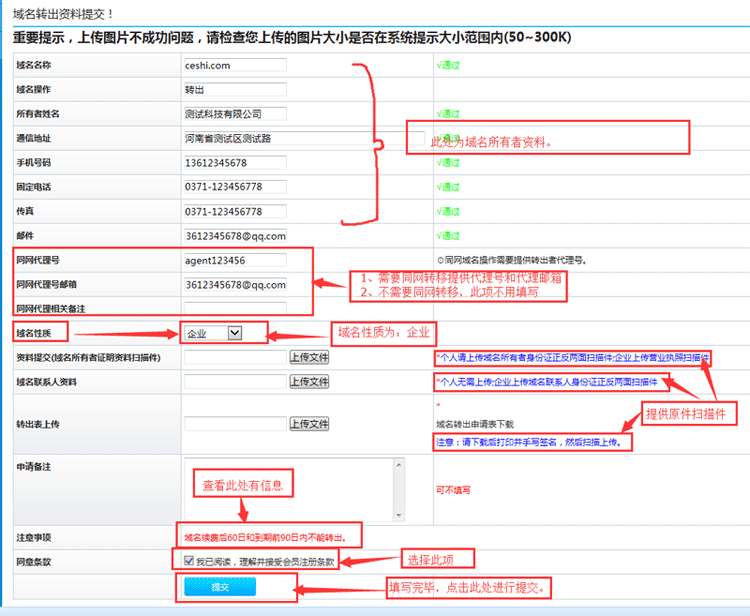Screen dimensions: 750x616
Task: Click 上传文件 button in the 转出表上传 row
Action: (x=309, y=424)
